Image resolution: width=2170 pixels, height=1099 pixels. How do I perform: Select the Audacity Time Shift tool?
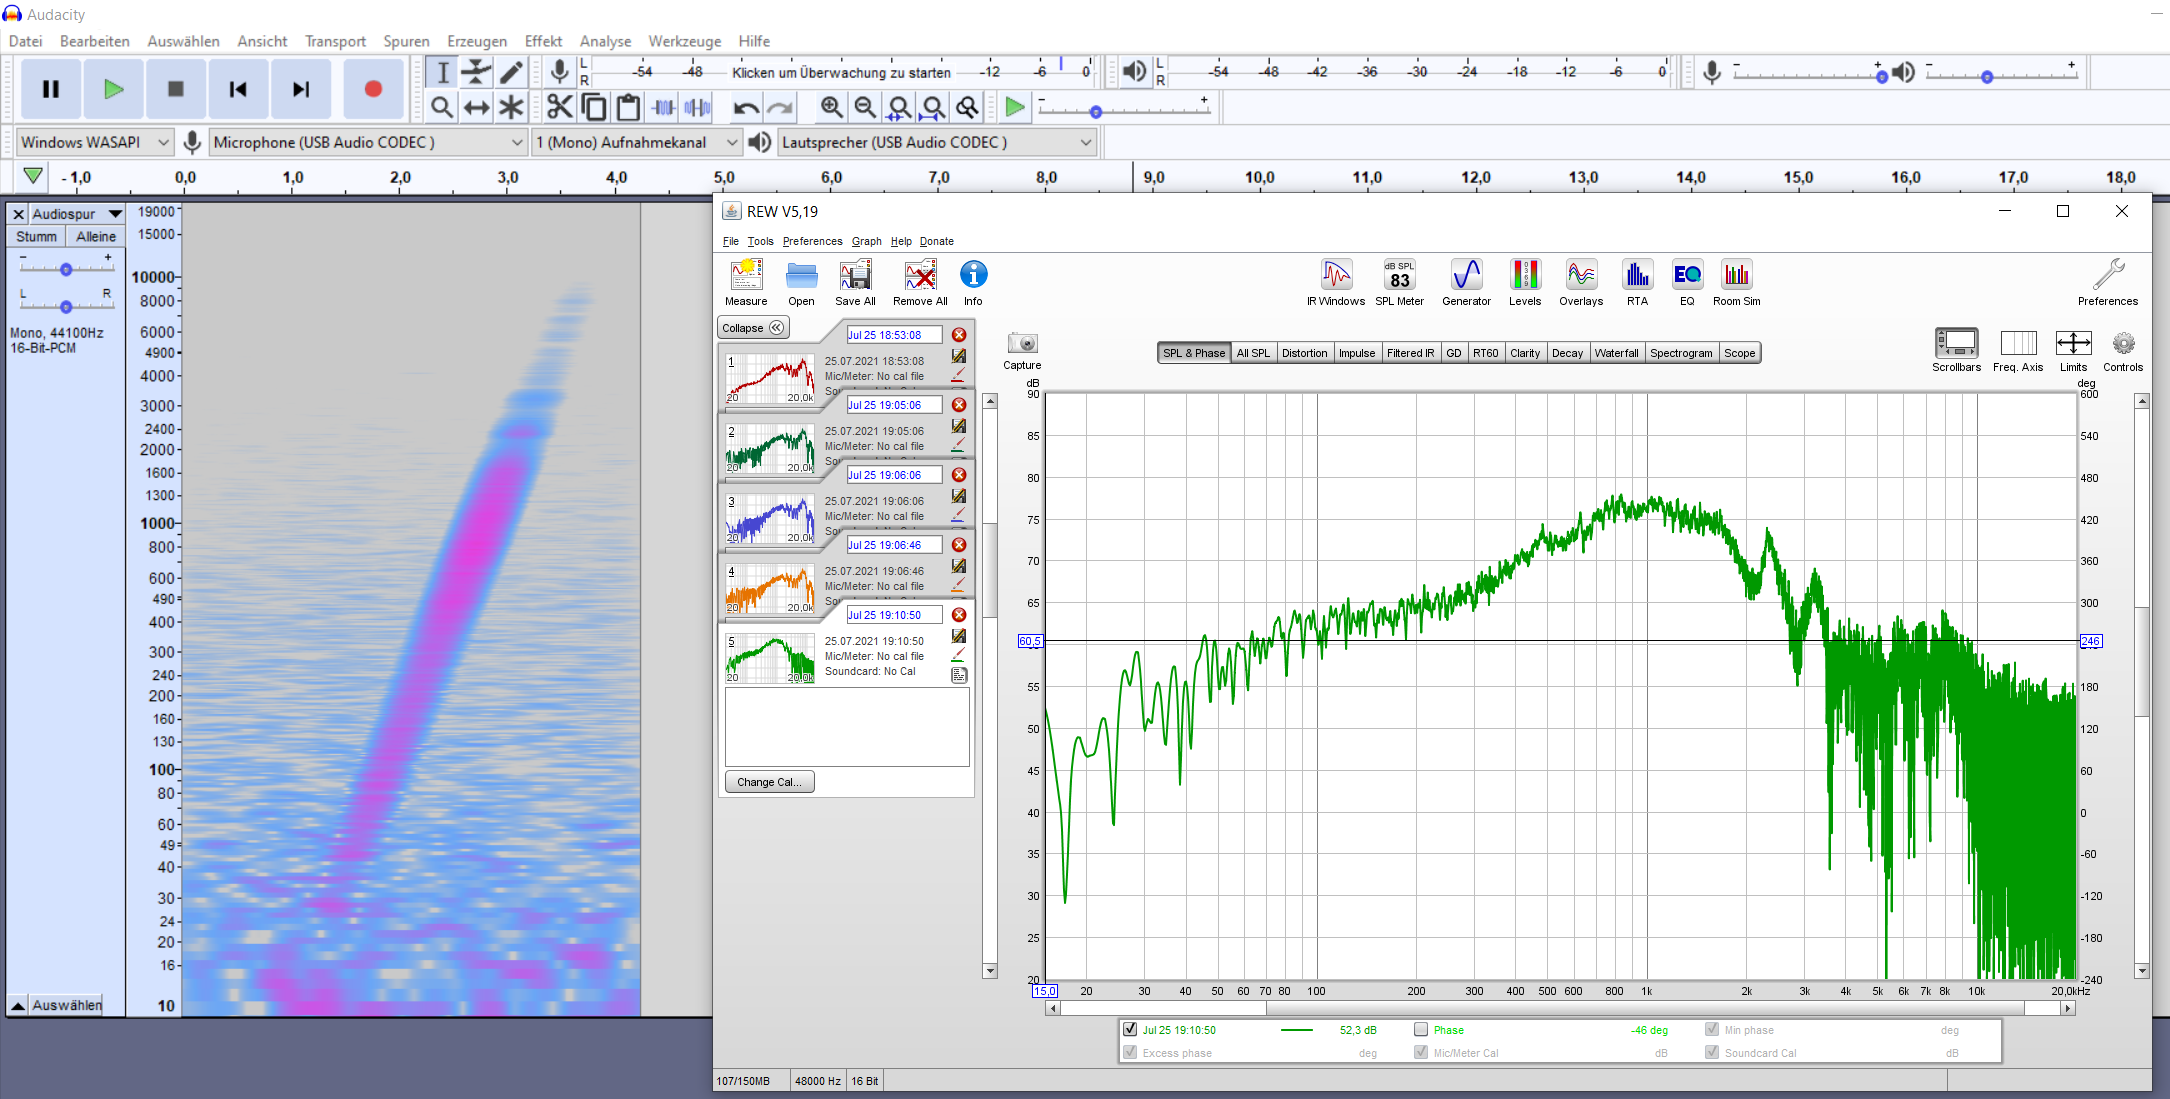tap(477, 107)
